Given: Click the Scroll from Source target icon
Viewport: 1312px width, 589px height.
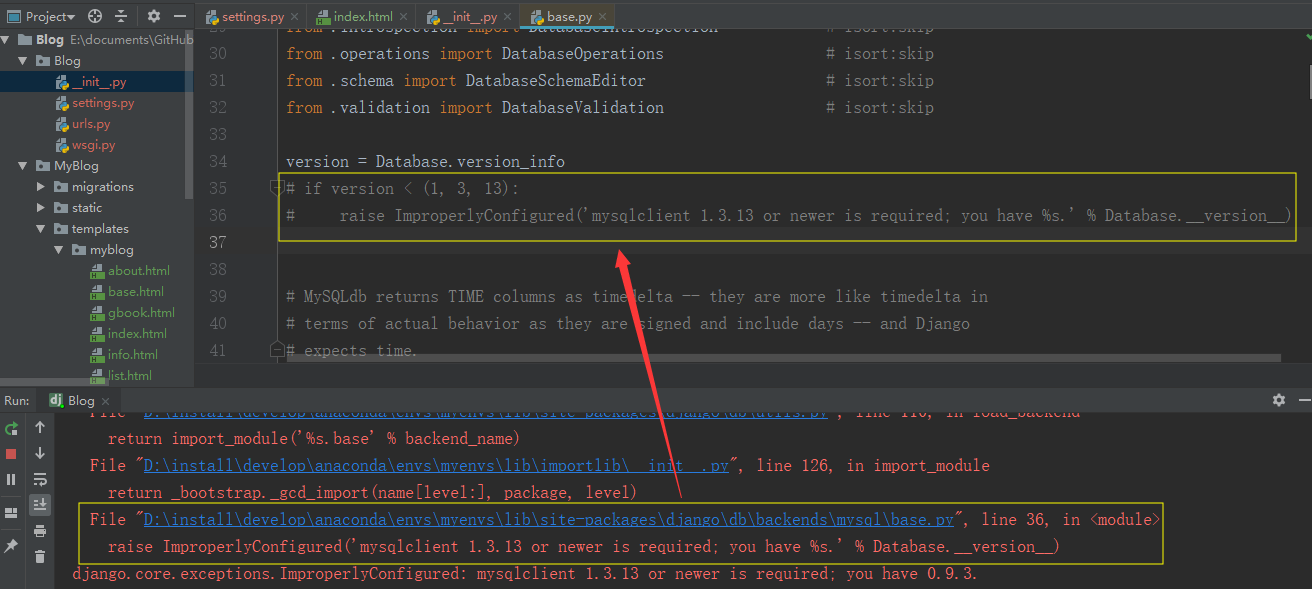Looking at the screenshot, I should (x=95, y=16).
